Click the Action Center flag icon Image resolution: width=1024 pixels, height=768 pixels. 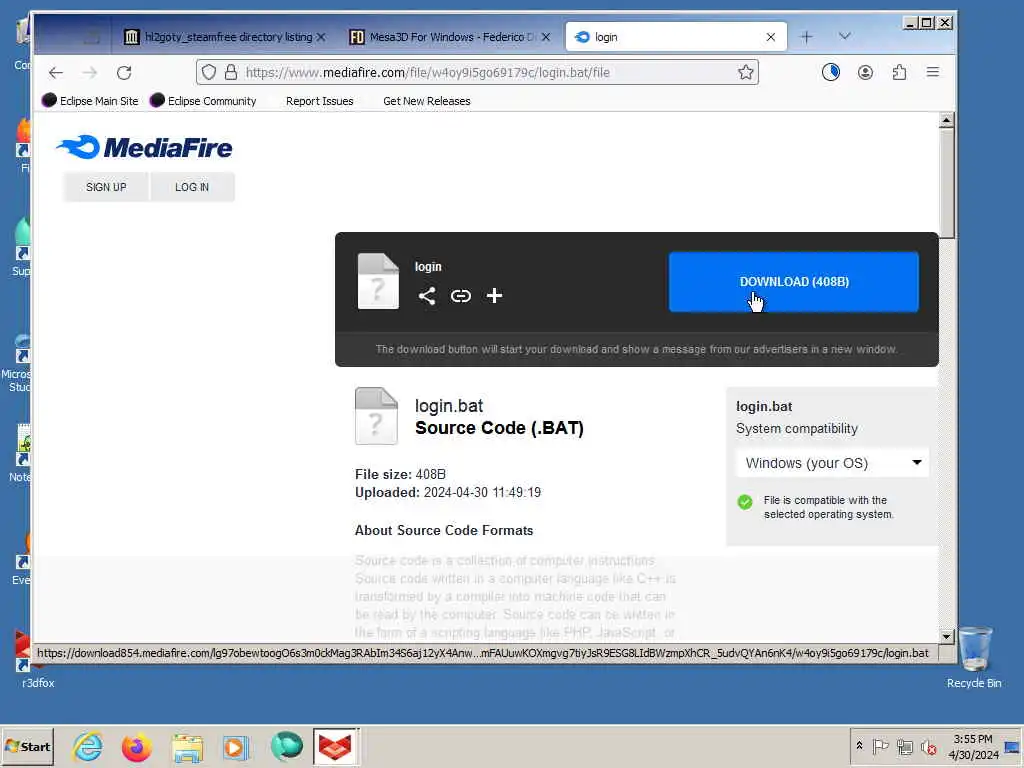tap(880, 746)
